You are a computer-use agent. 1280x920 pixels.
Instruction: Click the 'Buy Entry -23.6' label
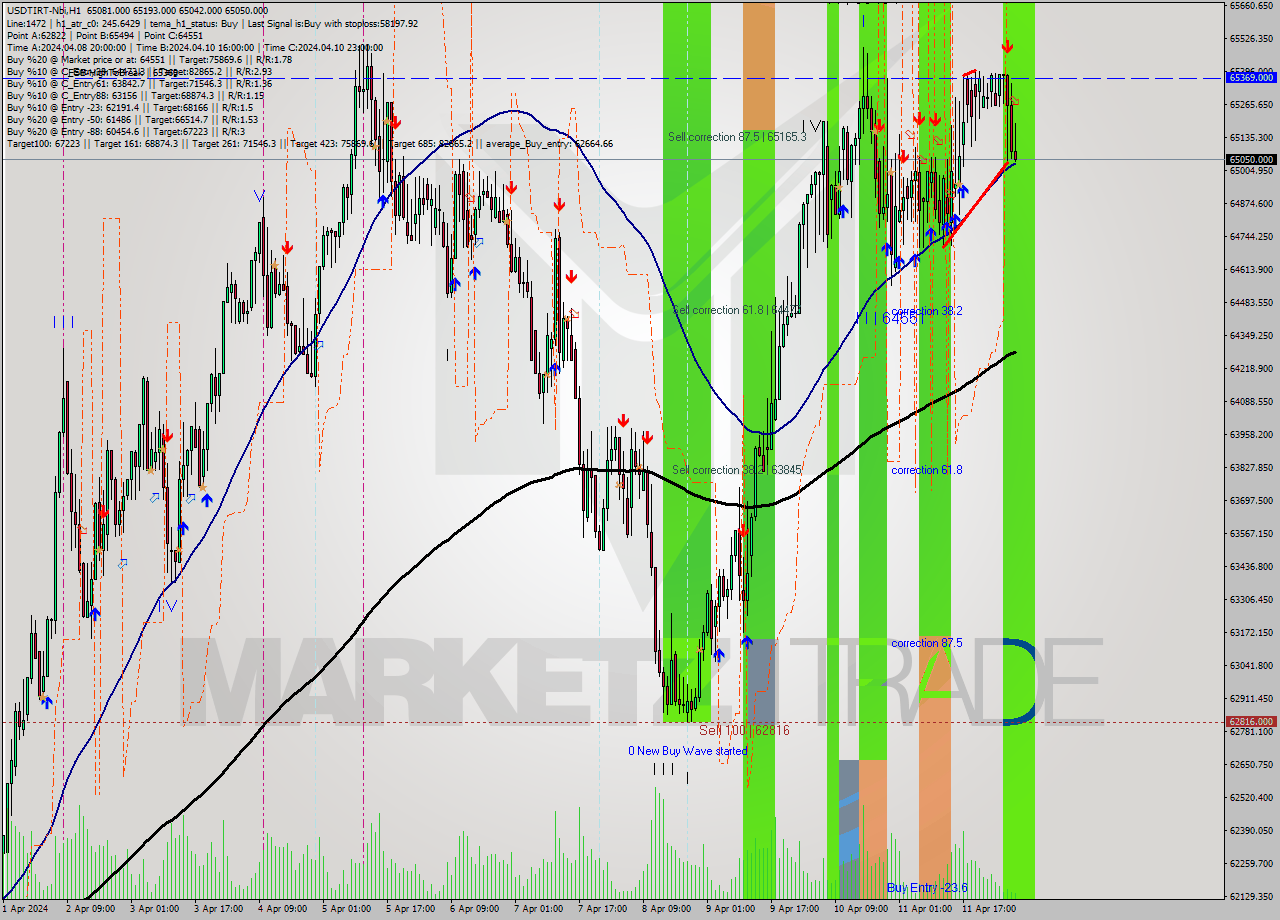927,888
